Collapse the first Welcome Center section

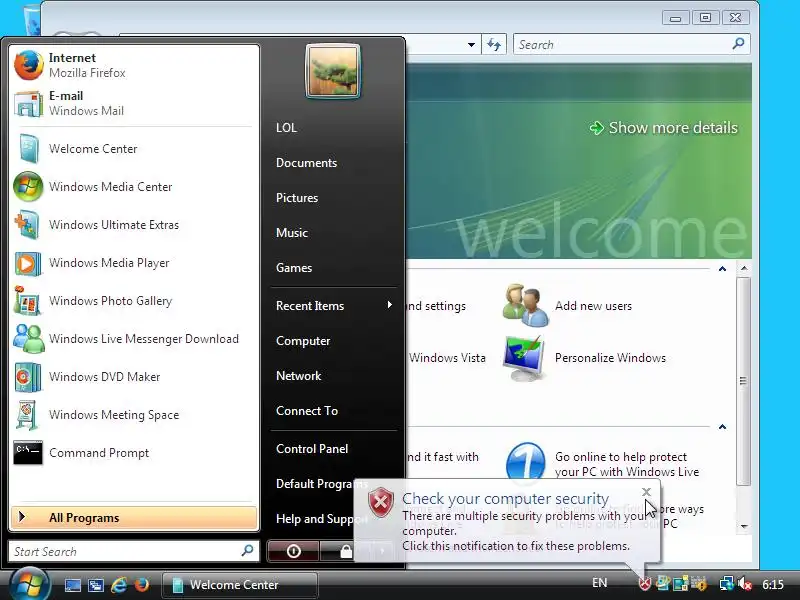point(722,268)
